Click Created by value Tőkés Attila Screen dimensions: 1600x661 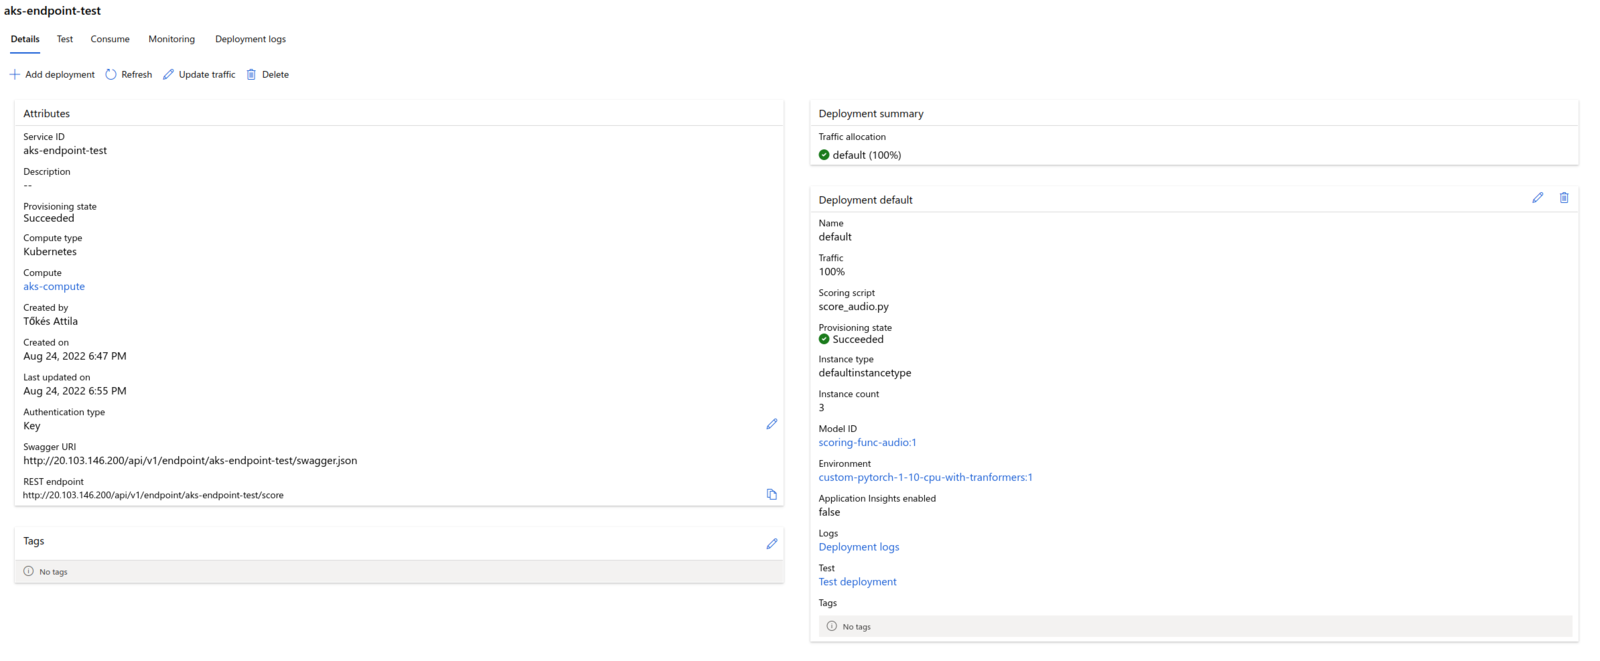tap(50, 321)
